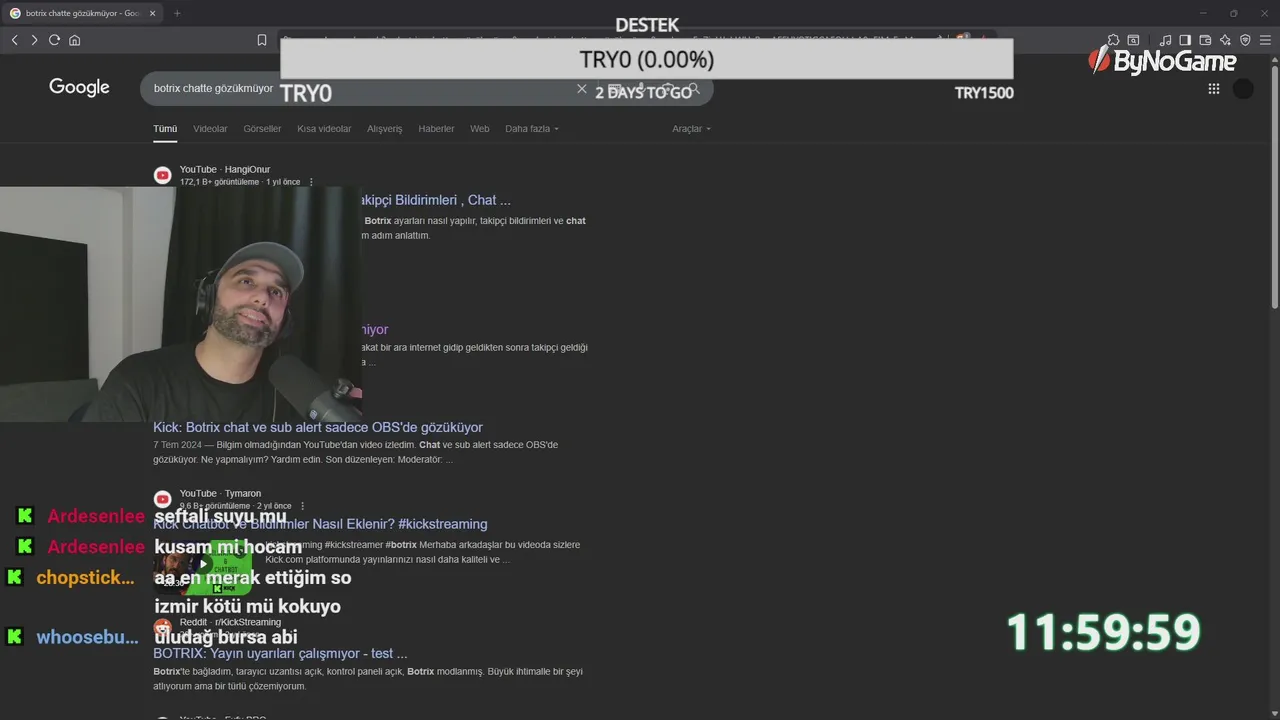The width and height of the screenshot is (1280, 720).
Task: Open the 'Alışveriş' tab
Action: [385, 128]
